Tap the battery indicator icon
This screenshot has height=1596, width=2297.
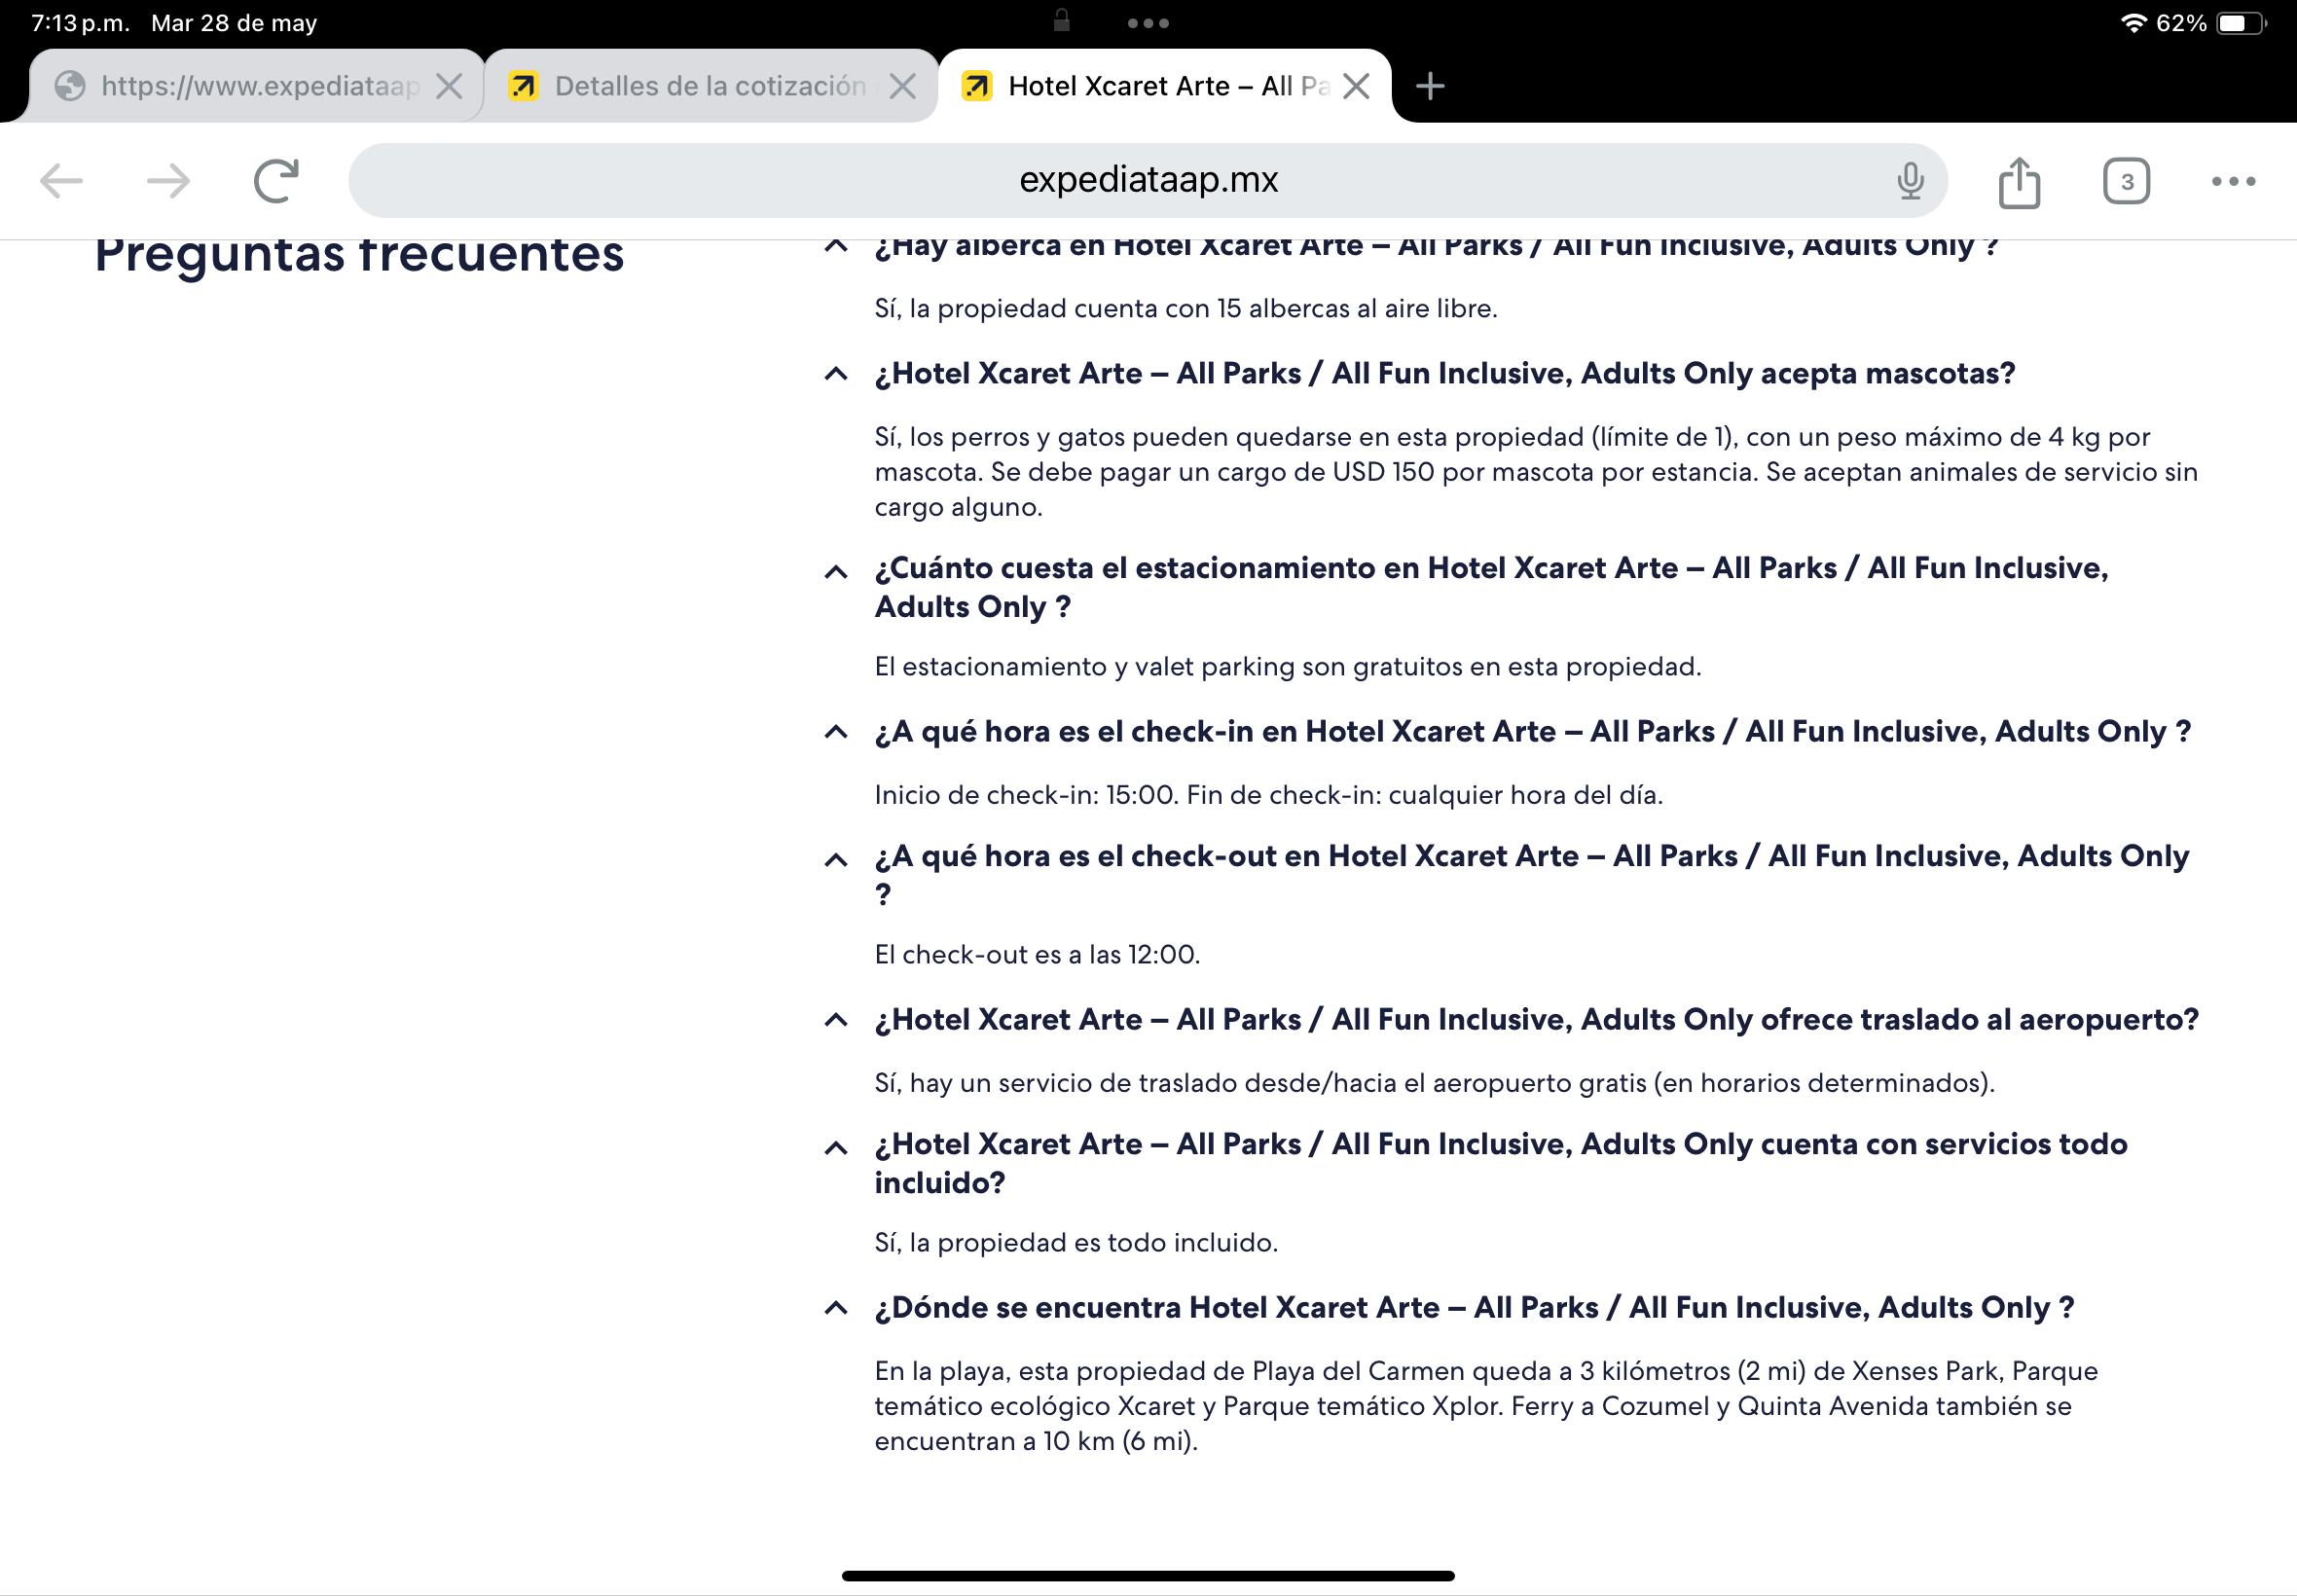click(2241, 23)
